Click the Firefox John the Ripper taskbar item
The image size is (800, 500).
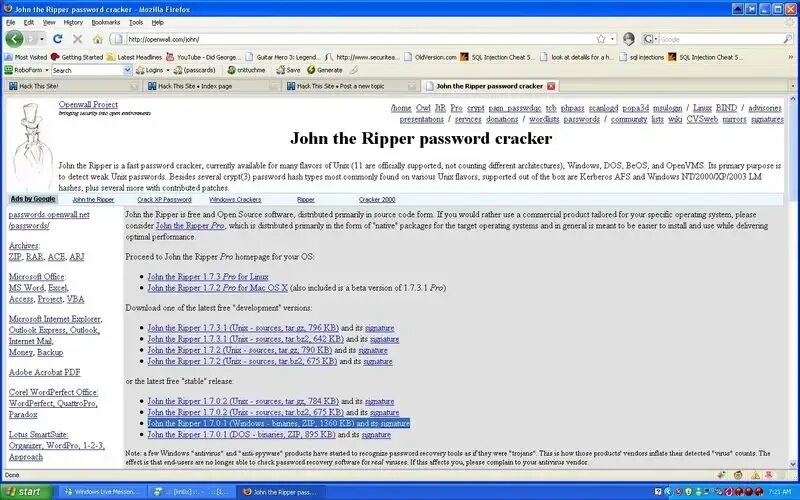click(280, 492)
